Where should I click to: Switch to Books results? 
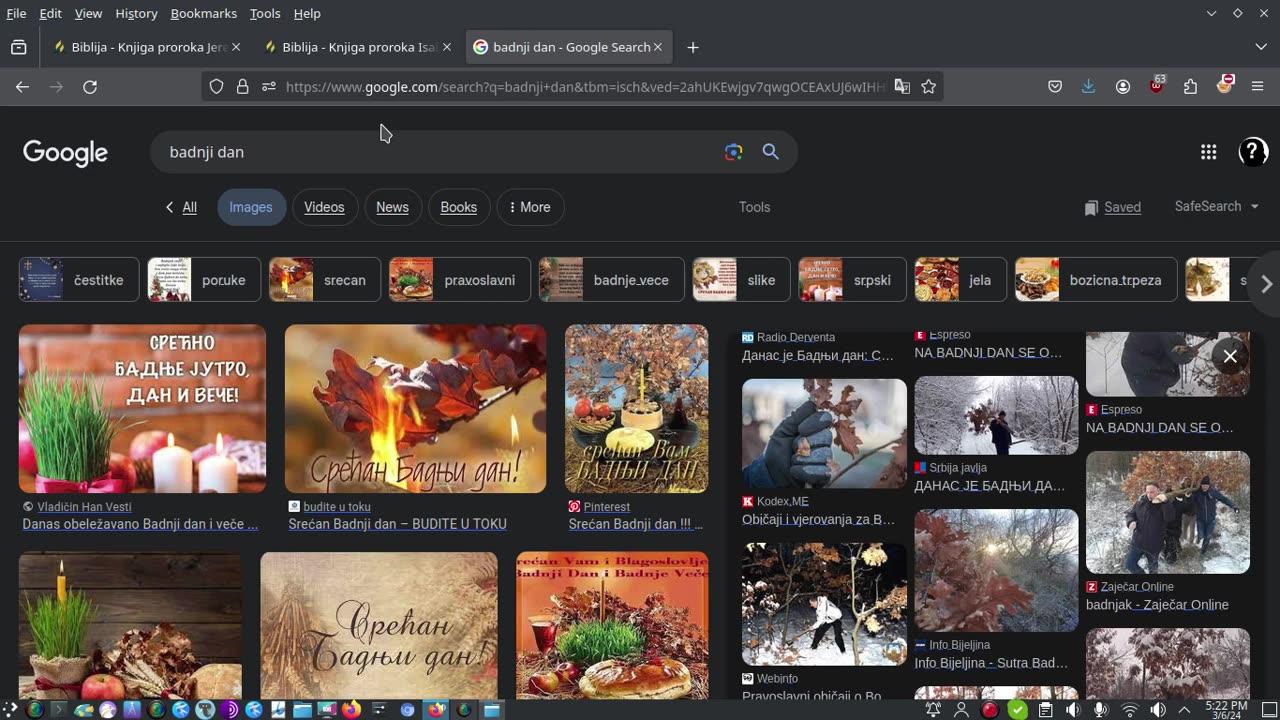[x=459, y=207]
